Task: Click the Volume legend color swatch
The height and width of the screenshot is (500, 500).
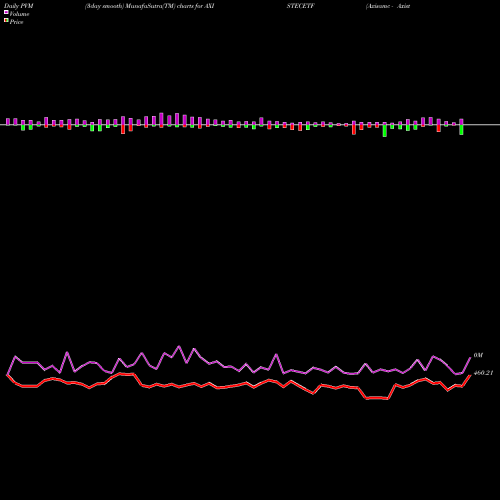Action: click(6, 12)
